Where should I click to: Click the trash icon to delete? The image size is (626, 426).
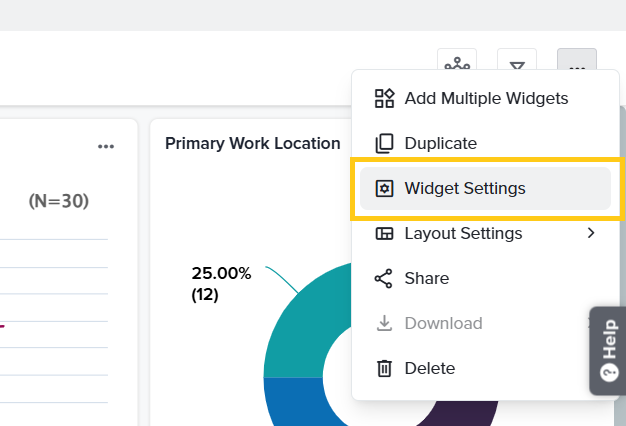[x=384, y=368]
